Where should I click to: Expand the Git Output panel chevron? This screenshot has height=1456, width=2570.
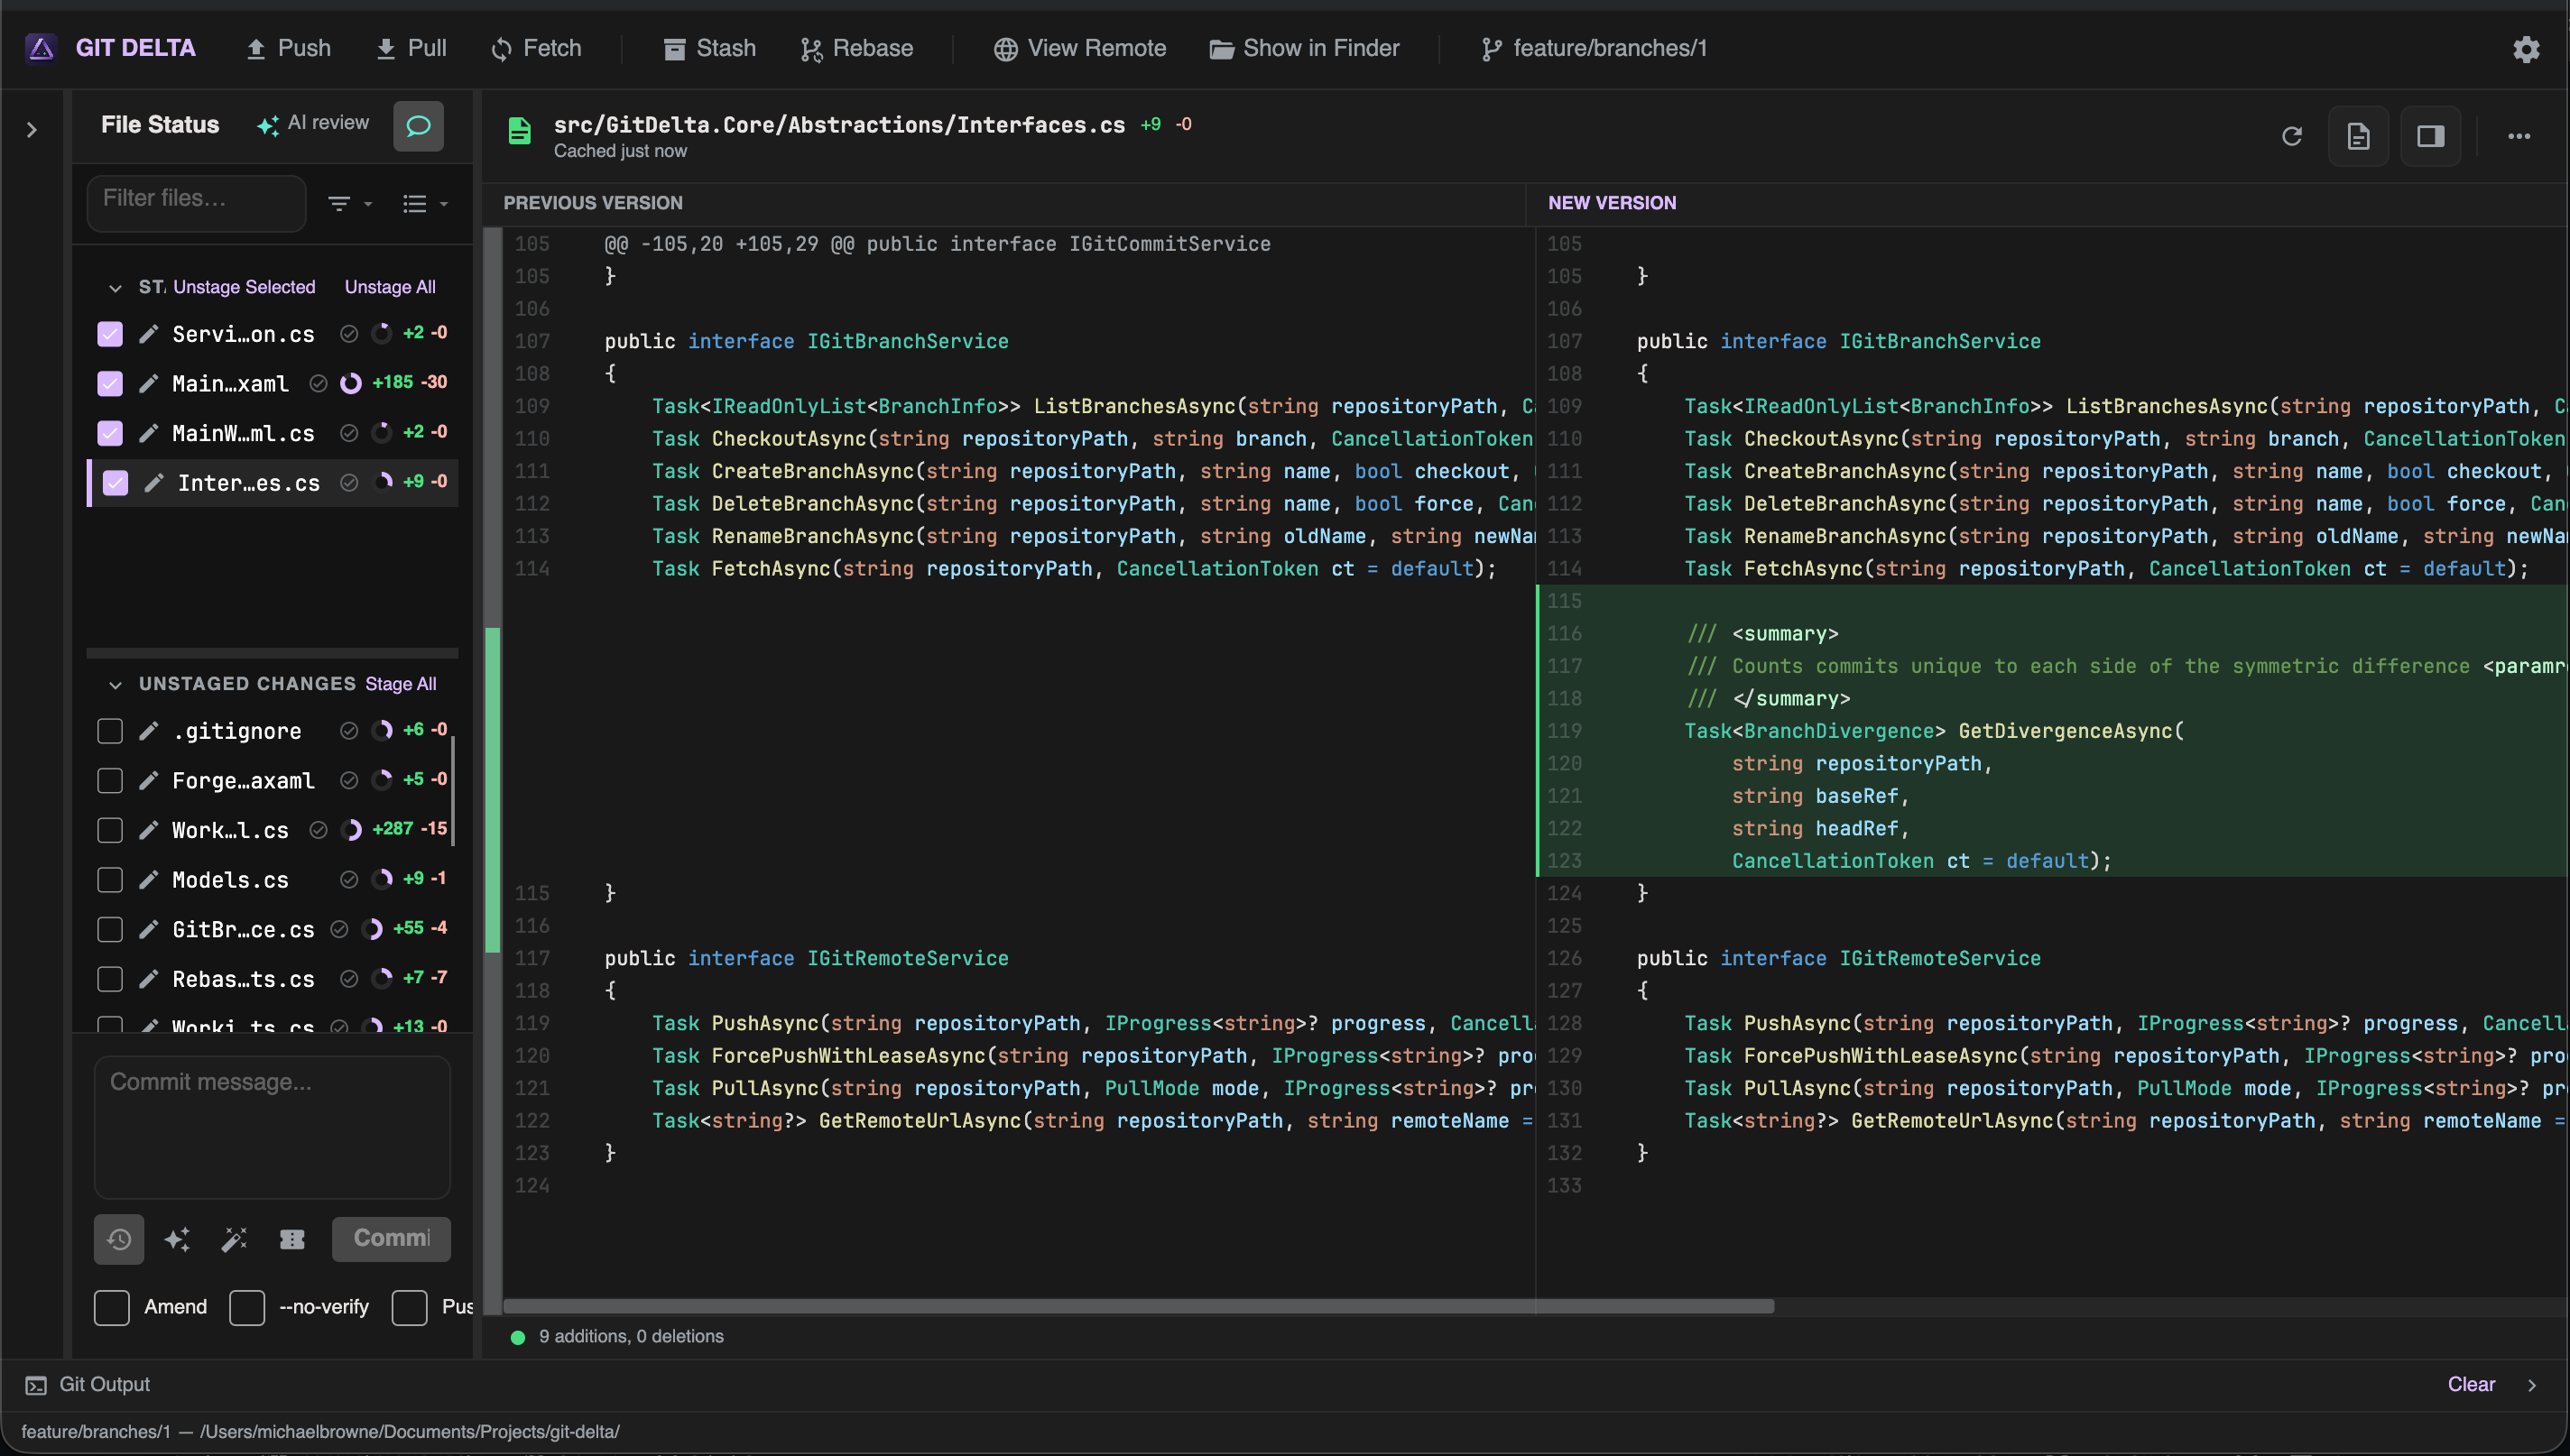click(2532, 1385)
